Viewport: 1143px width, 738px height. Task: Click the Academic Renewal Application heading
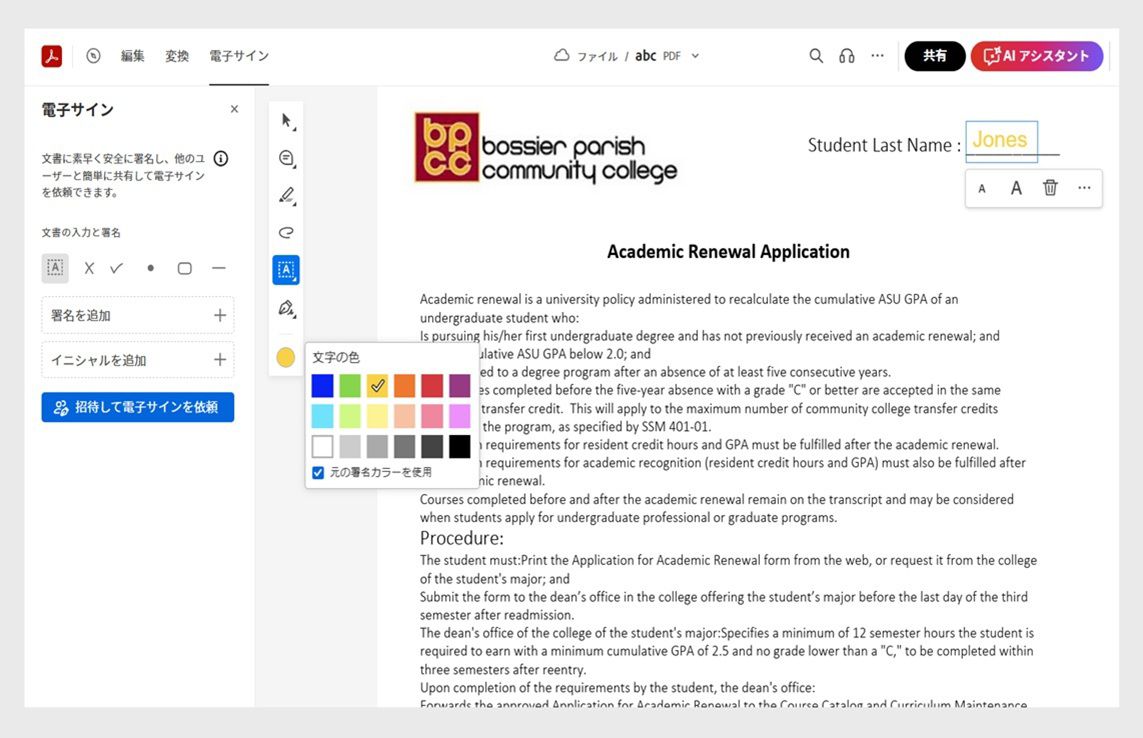pyautogui.click(x=728, y=252)
